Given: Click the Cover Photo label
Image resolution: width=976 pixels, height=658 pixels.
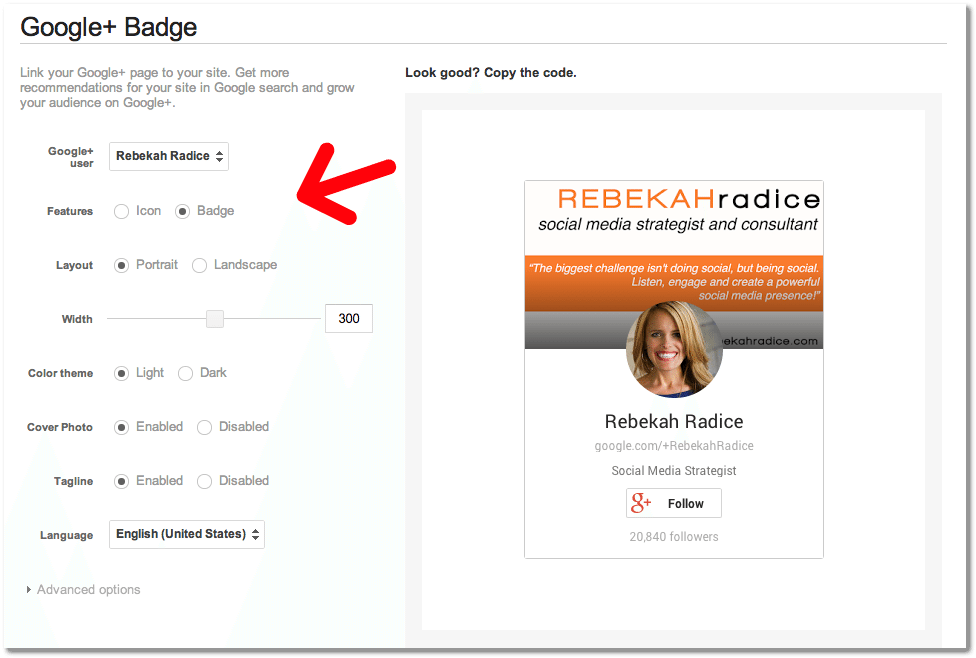Looking at the screenshot, I should [x=60, y=428].
